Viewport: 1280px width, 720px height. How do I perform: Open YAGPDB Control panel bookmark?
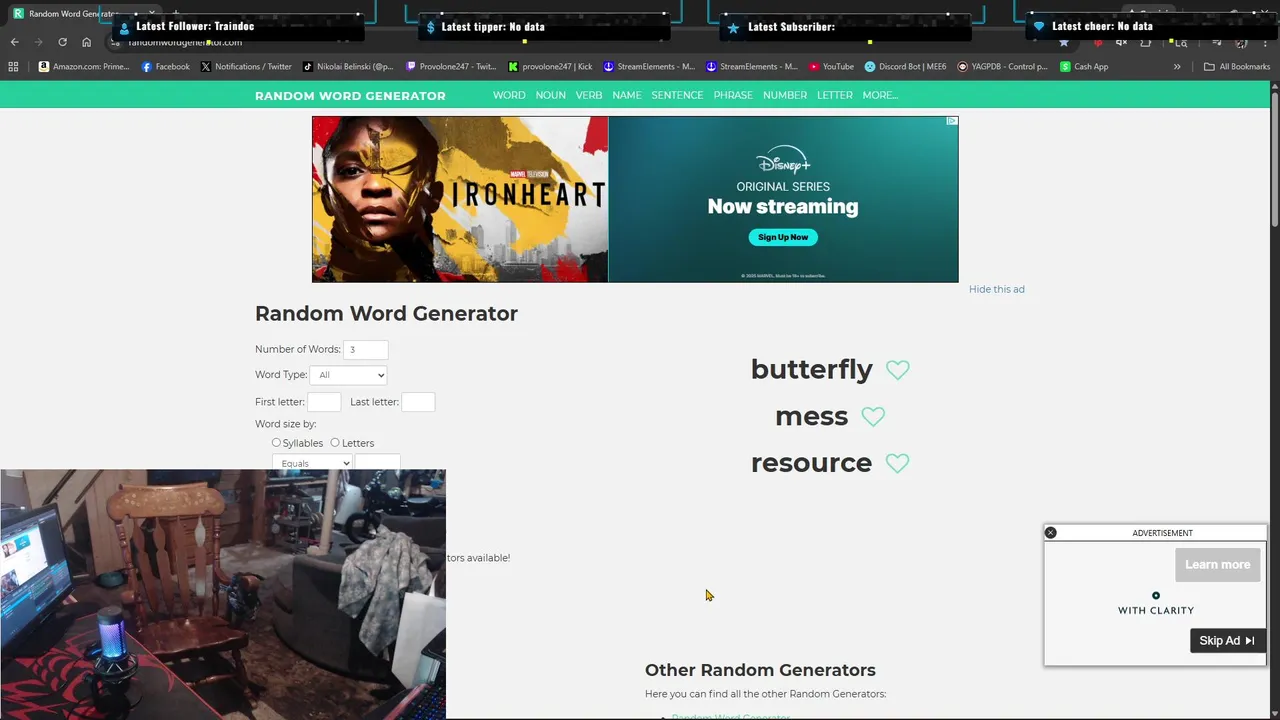[1002, 67]
